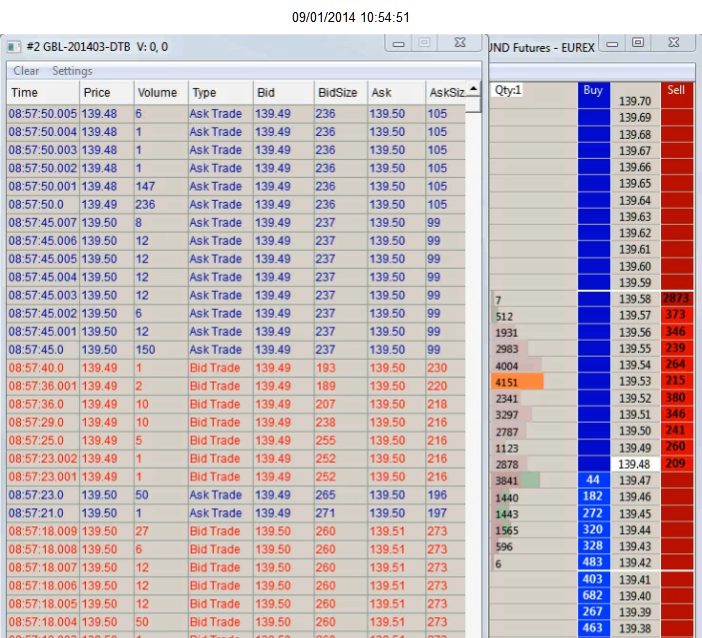702x638 pixels.
Task: Click buy size 272 at 139.45
Action: [x=593, y=513]
